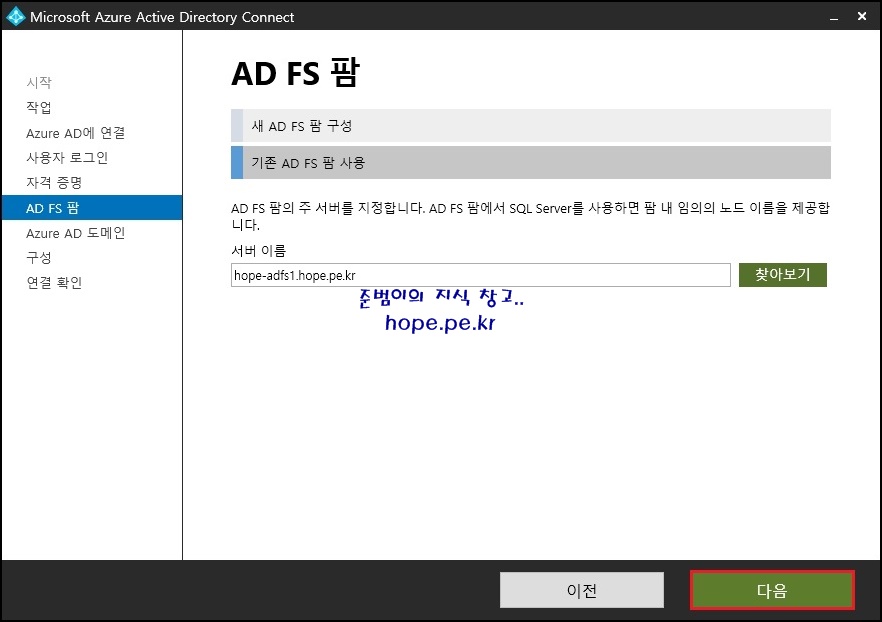Close the Azure AD Connect window
This screenshot has height=622, width=882.
point(862,16)
